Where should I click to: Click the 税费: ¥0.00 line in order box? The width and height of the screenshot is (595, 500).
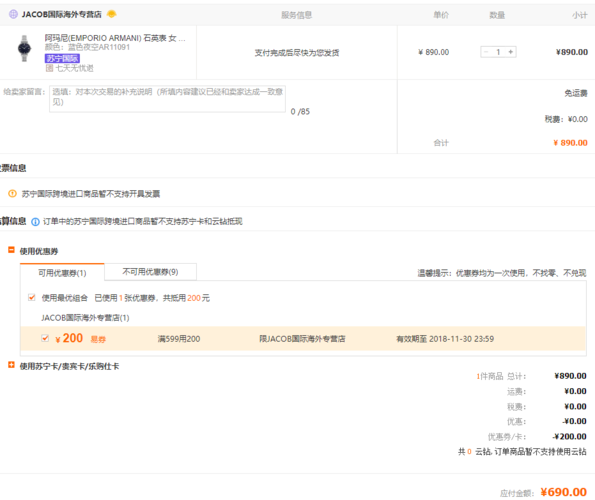point(566,119)
